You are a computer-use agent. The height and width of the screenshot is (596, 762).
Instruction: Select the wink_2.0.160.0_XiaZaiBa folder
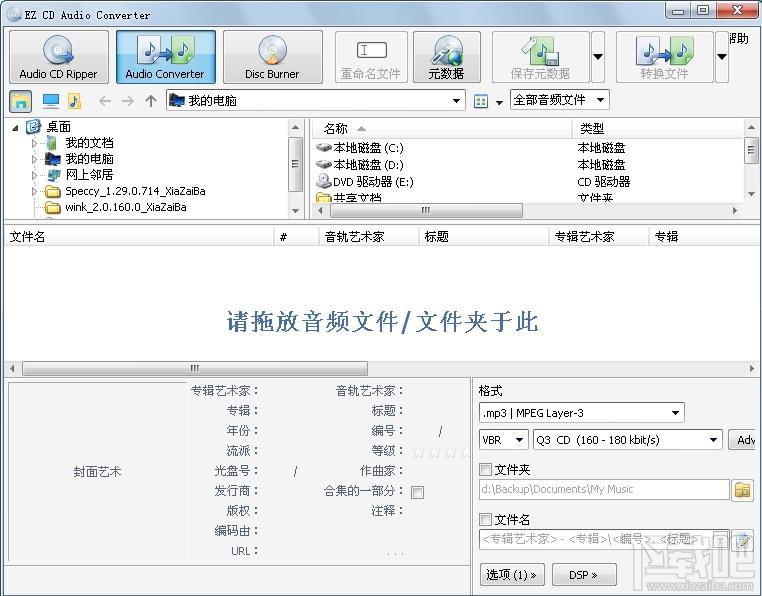tap(126, 207)
